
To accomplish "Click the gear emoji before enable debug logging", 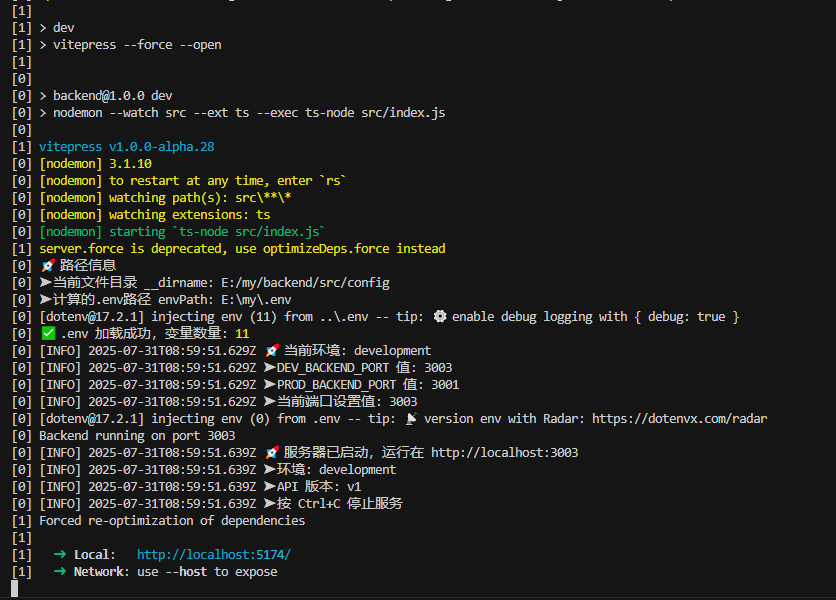I will coord(440,316).
